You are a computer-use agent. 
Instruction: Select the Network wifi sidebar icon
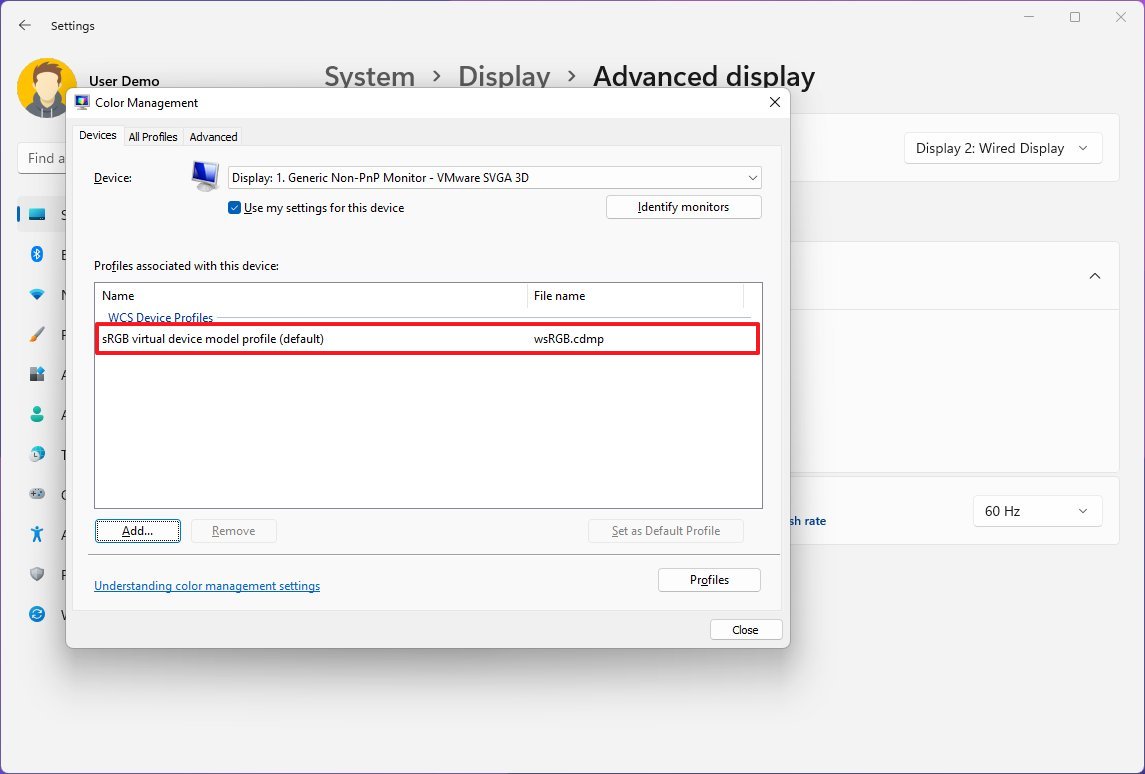coord(37,294)
